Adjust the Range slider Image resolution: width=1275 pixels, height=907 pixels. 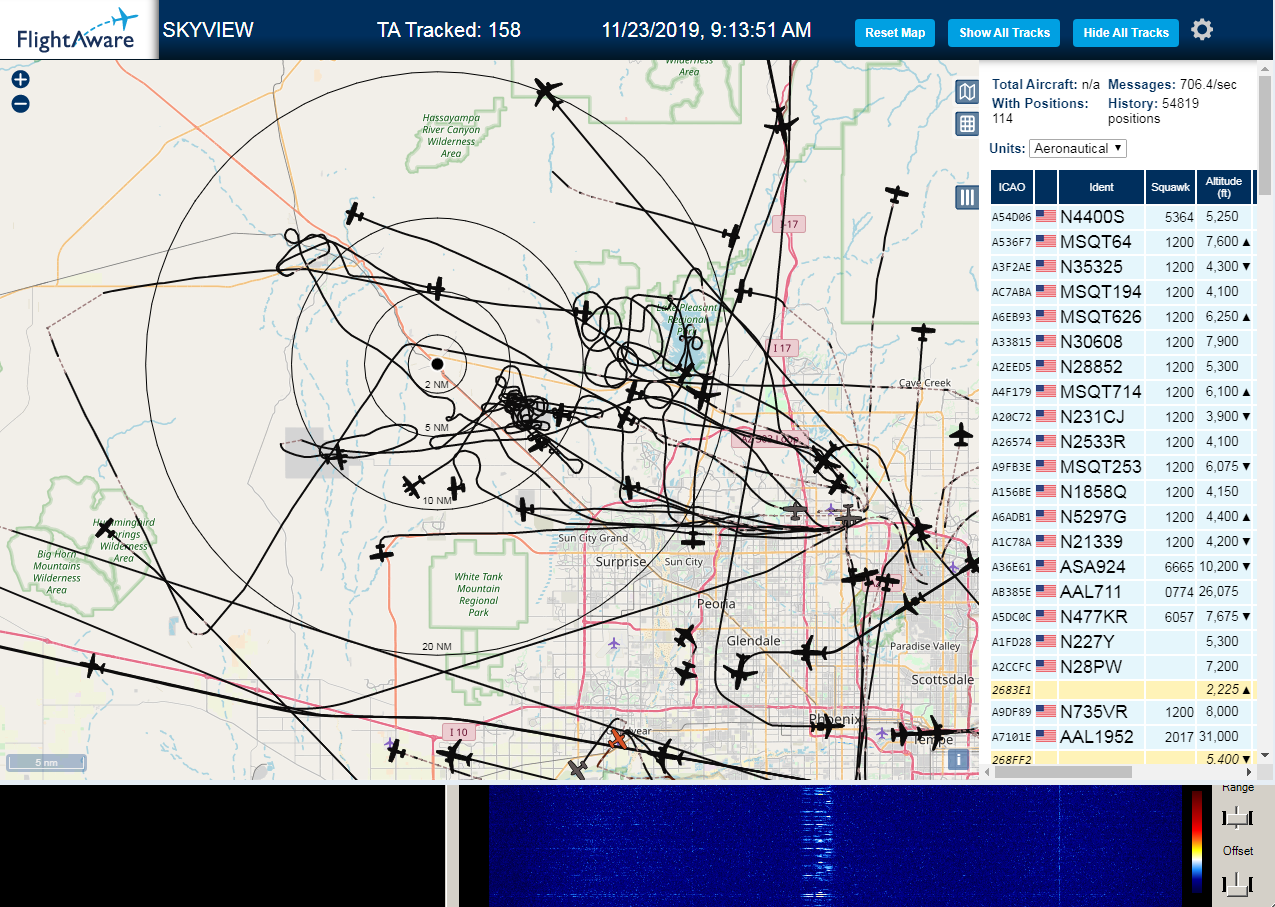1237,817
